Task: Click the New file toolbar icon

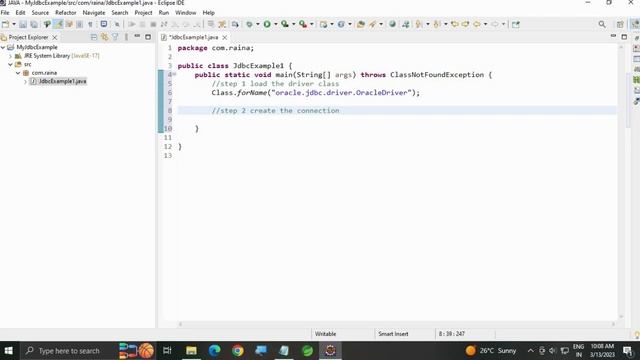Action: pyautogui.click(x=5, y=24)
